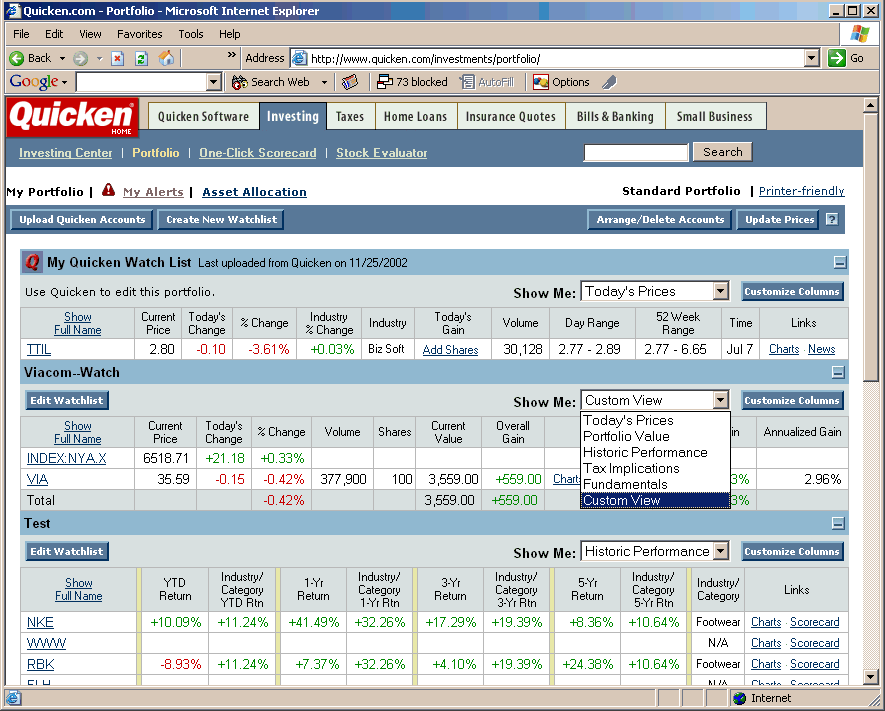Collapse the Test portfolio section
This screenshot has width=885, height=711.
click(x=839, y=523)
